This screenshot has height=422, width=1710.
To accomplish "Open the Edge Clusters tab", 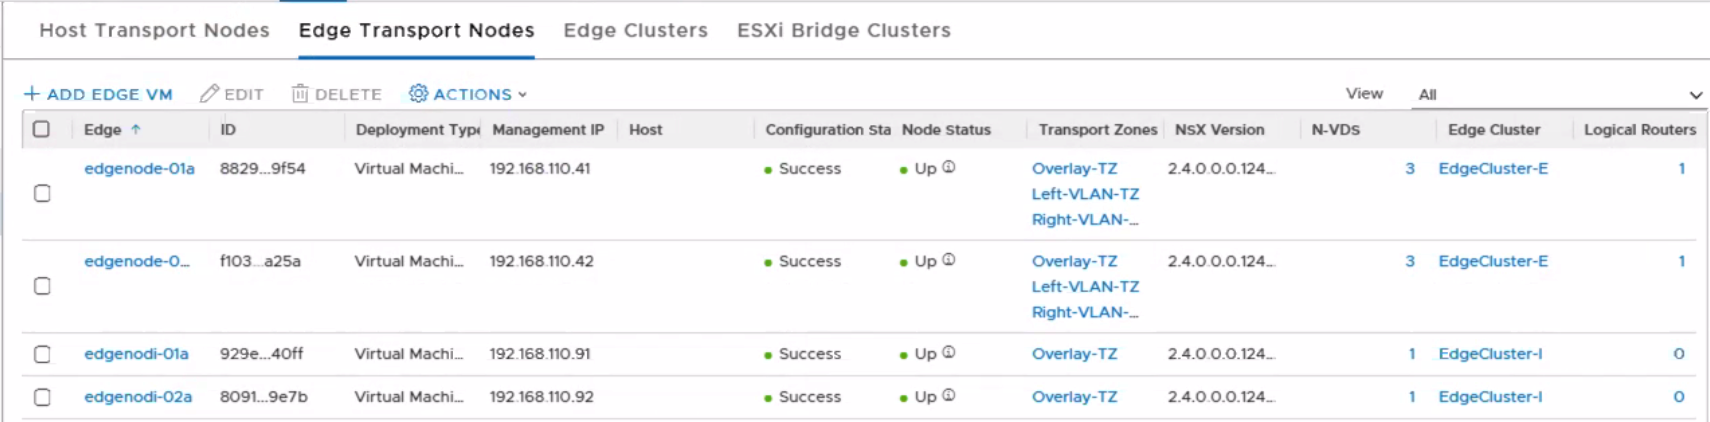I will tap(635, 30).
